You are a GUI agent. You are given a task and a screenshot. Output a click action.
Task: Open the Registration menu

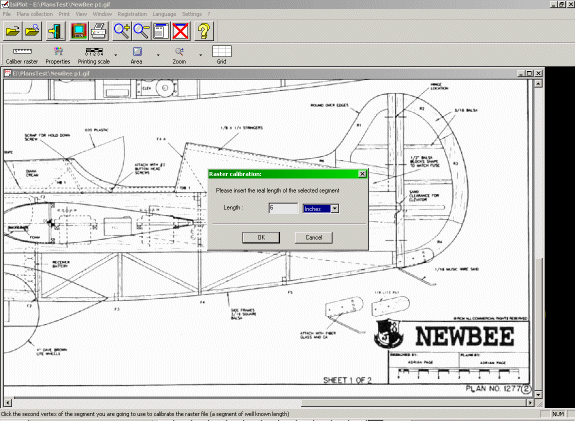pos(132,14)
